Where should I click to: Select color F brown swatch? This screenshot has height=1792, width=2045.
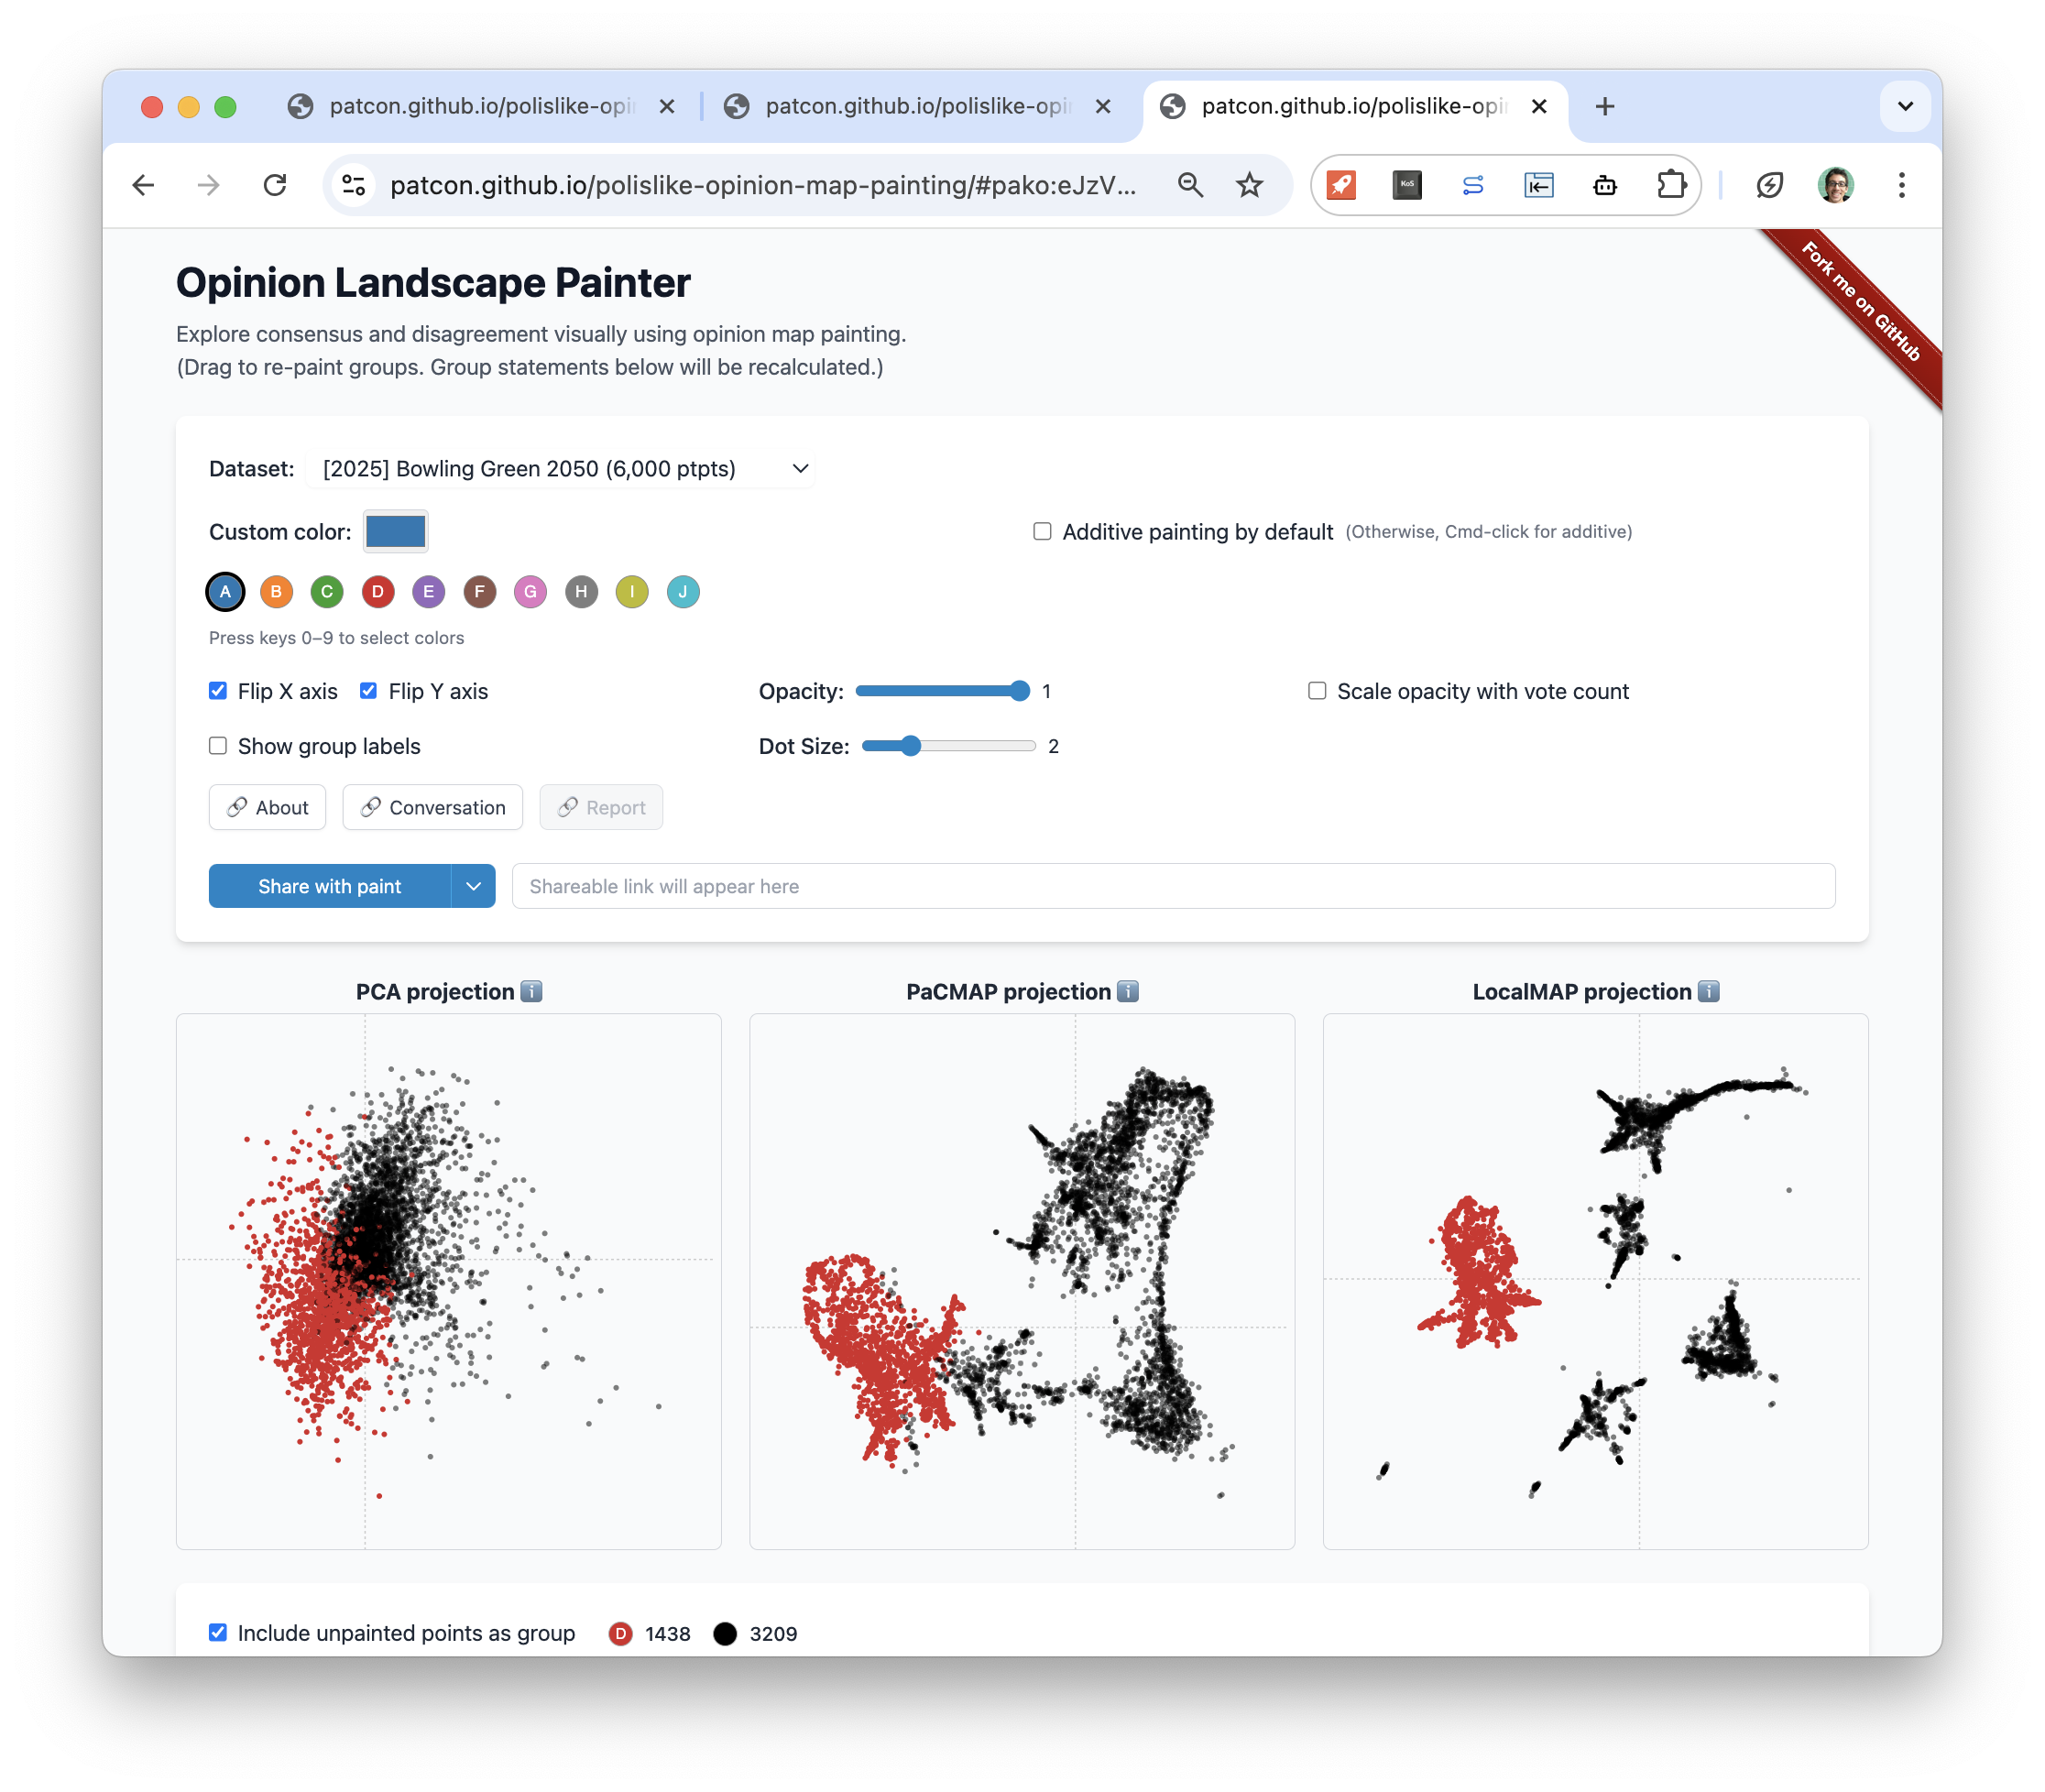[479, 591]
